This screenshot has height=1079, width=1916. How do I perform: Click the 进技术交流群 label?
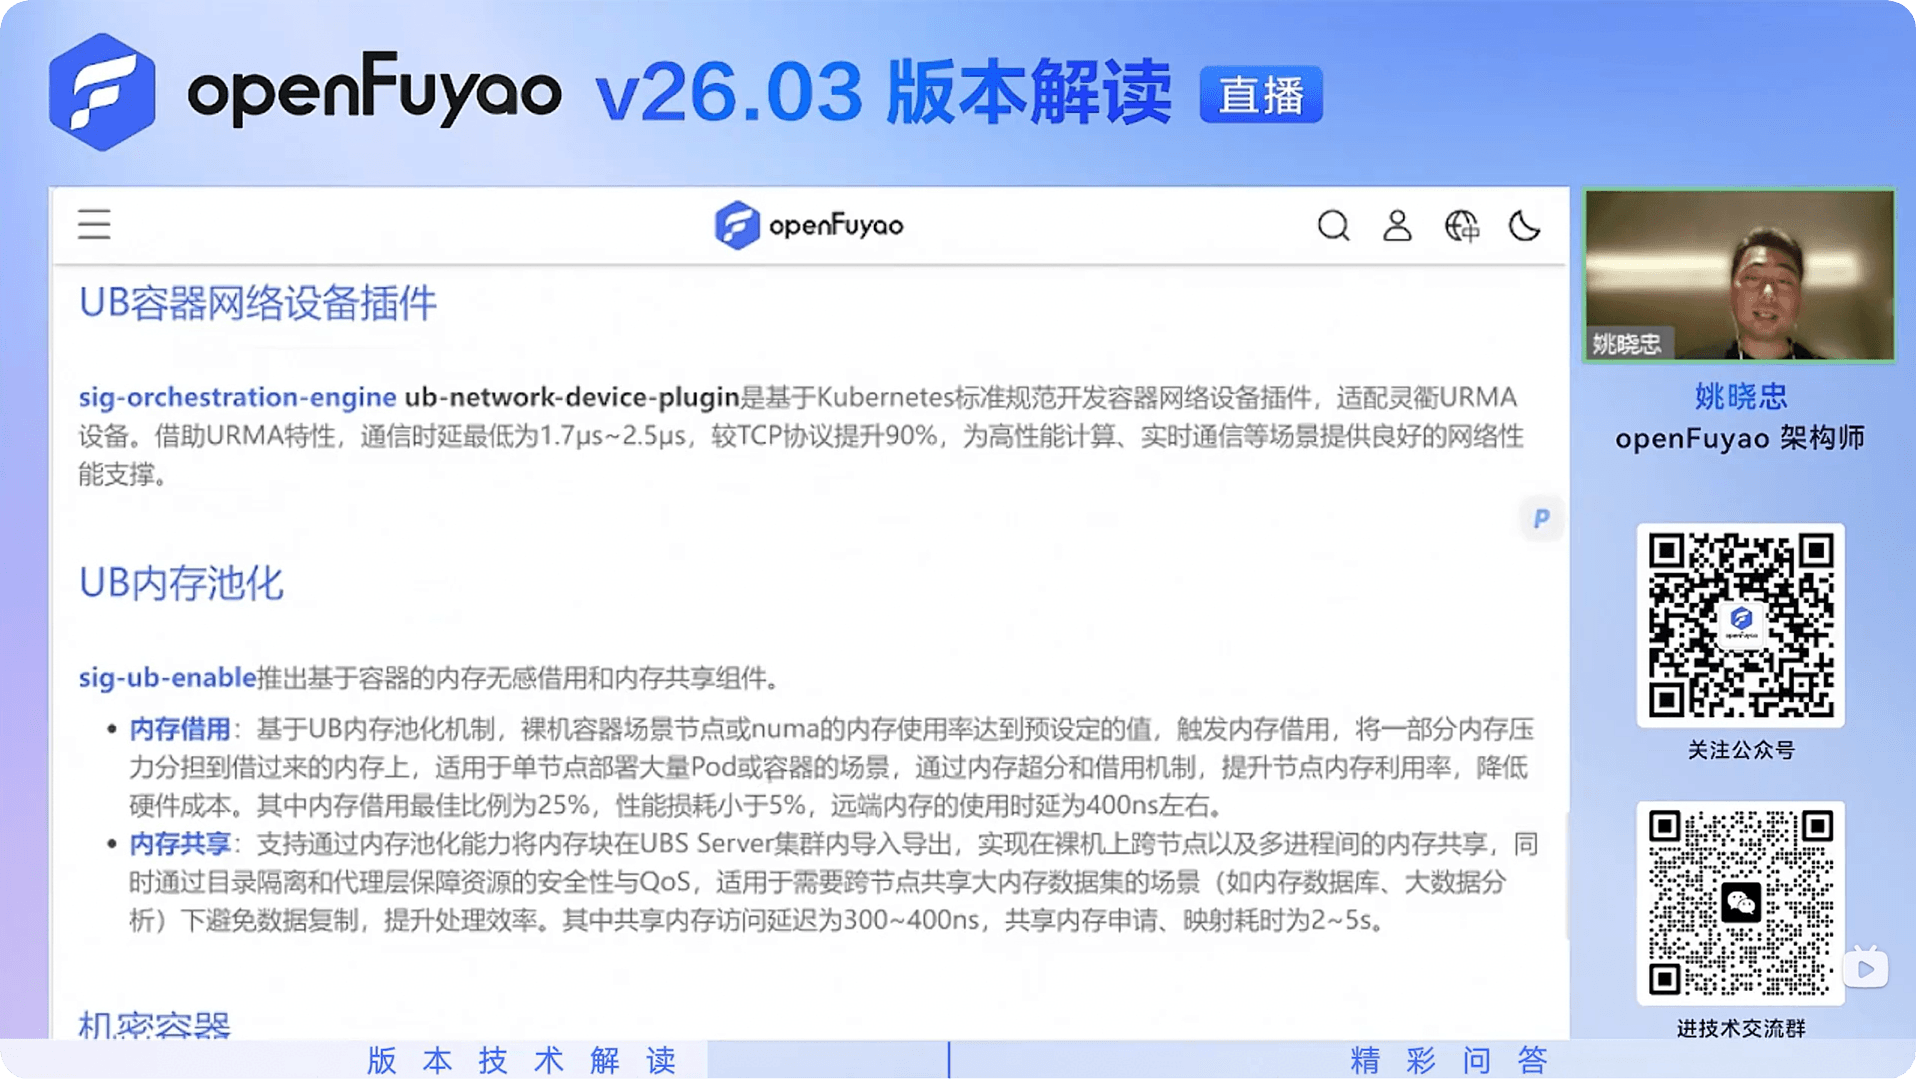pyautogui.click(x=1741, y=1028)
